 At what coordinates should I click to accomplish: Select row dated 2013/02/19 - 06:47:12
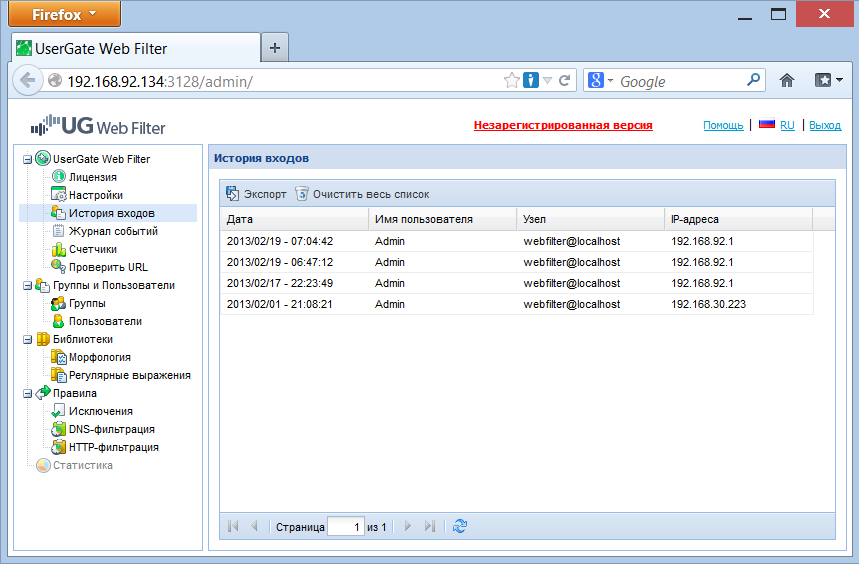pyautogui.click(x=517, y=262)
